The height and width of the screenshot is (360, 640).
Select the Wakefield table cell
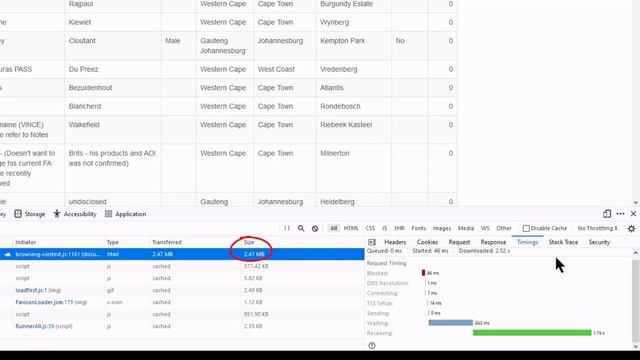(113, 130)
